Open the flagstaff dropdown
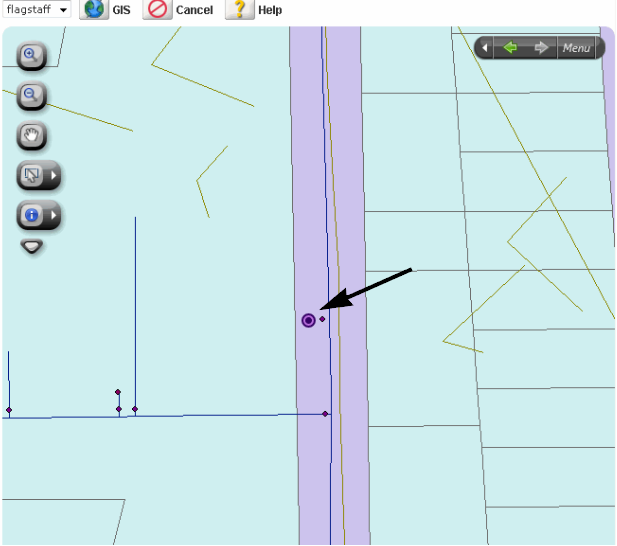 (x=37, y=10)
